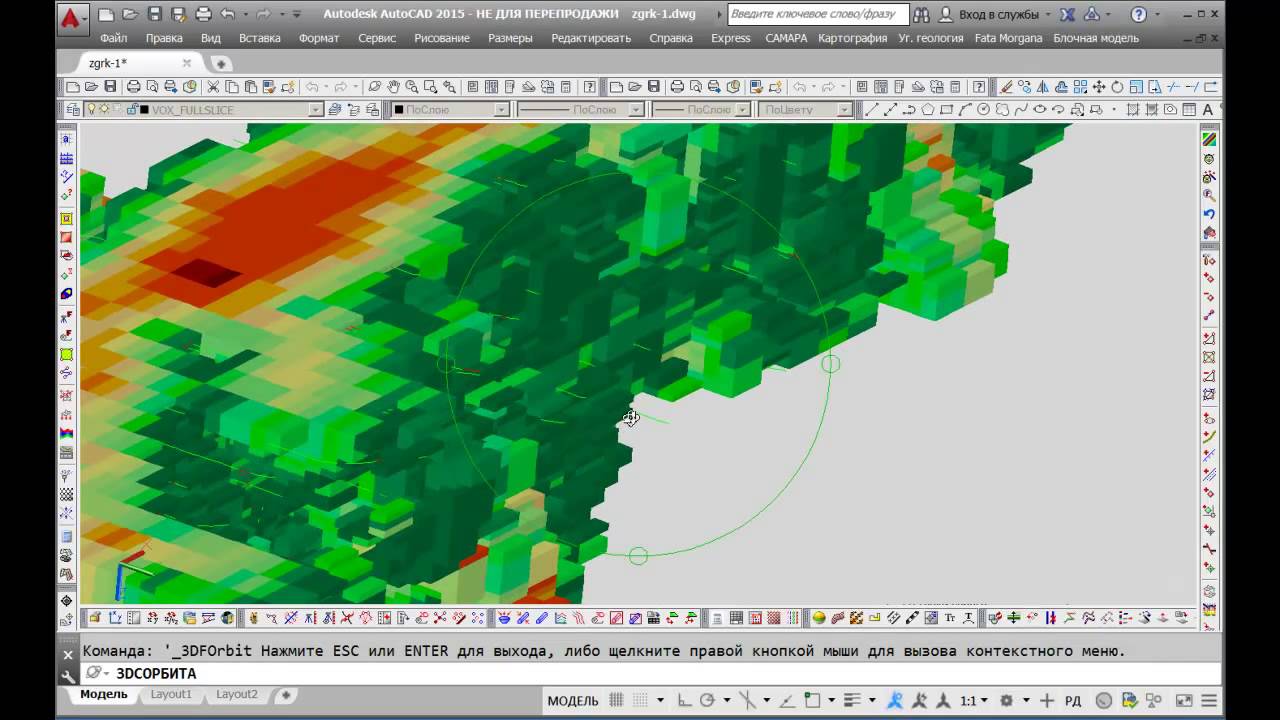Viewport: 1280px width, 720px height.
Task: Click the undo curved arrow on the right-hand toolbar
Action: click(x=1209, y=214)
